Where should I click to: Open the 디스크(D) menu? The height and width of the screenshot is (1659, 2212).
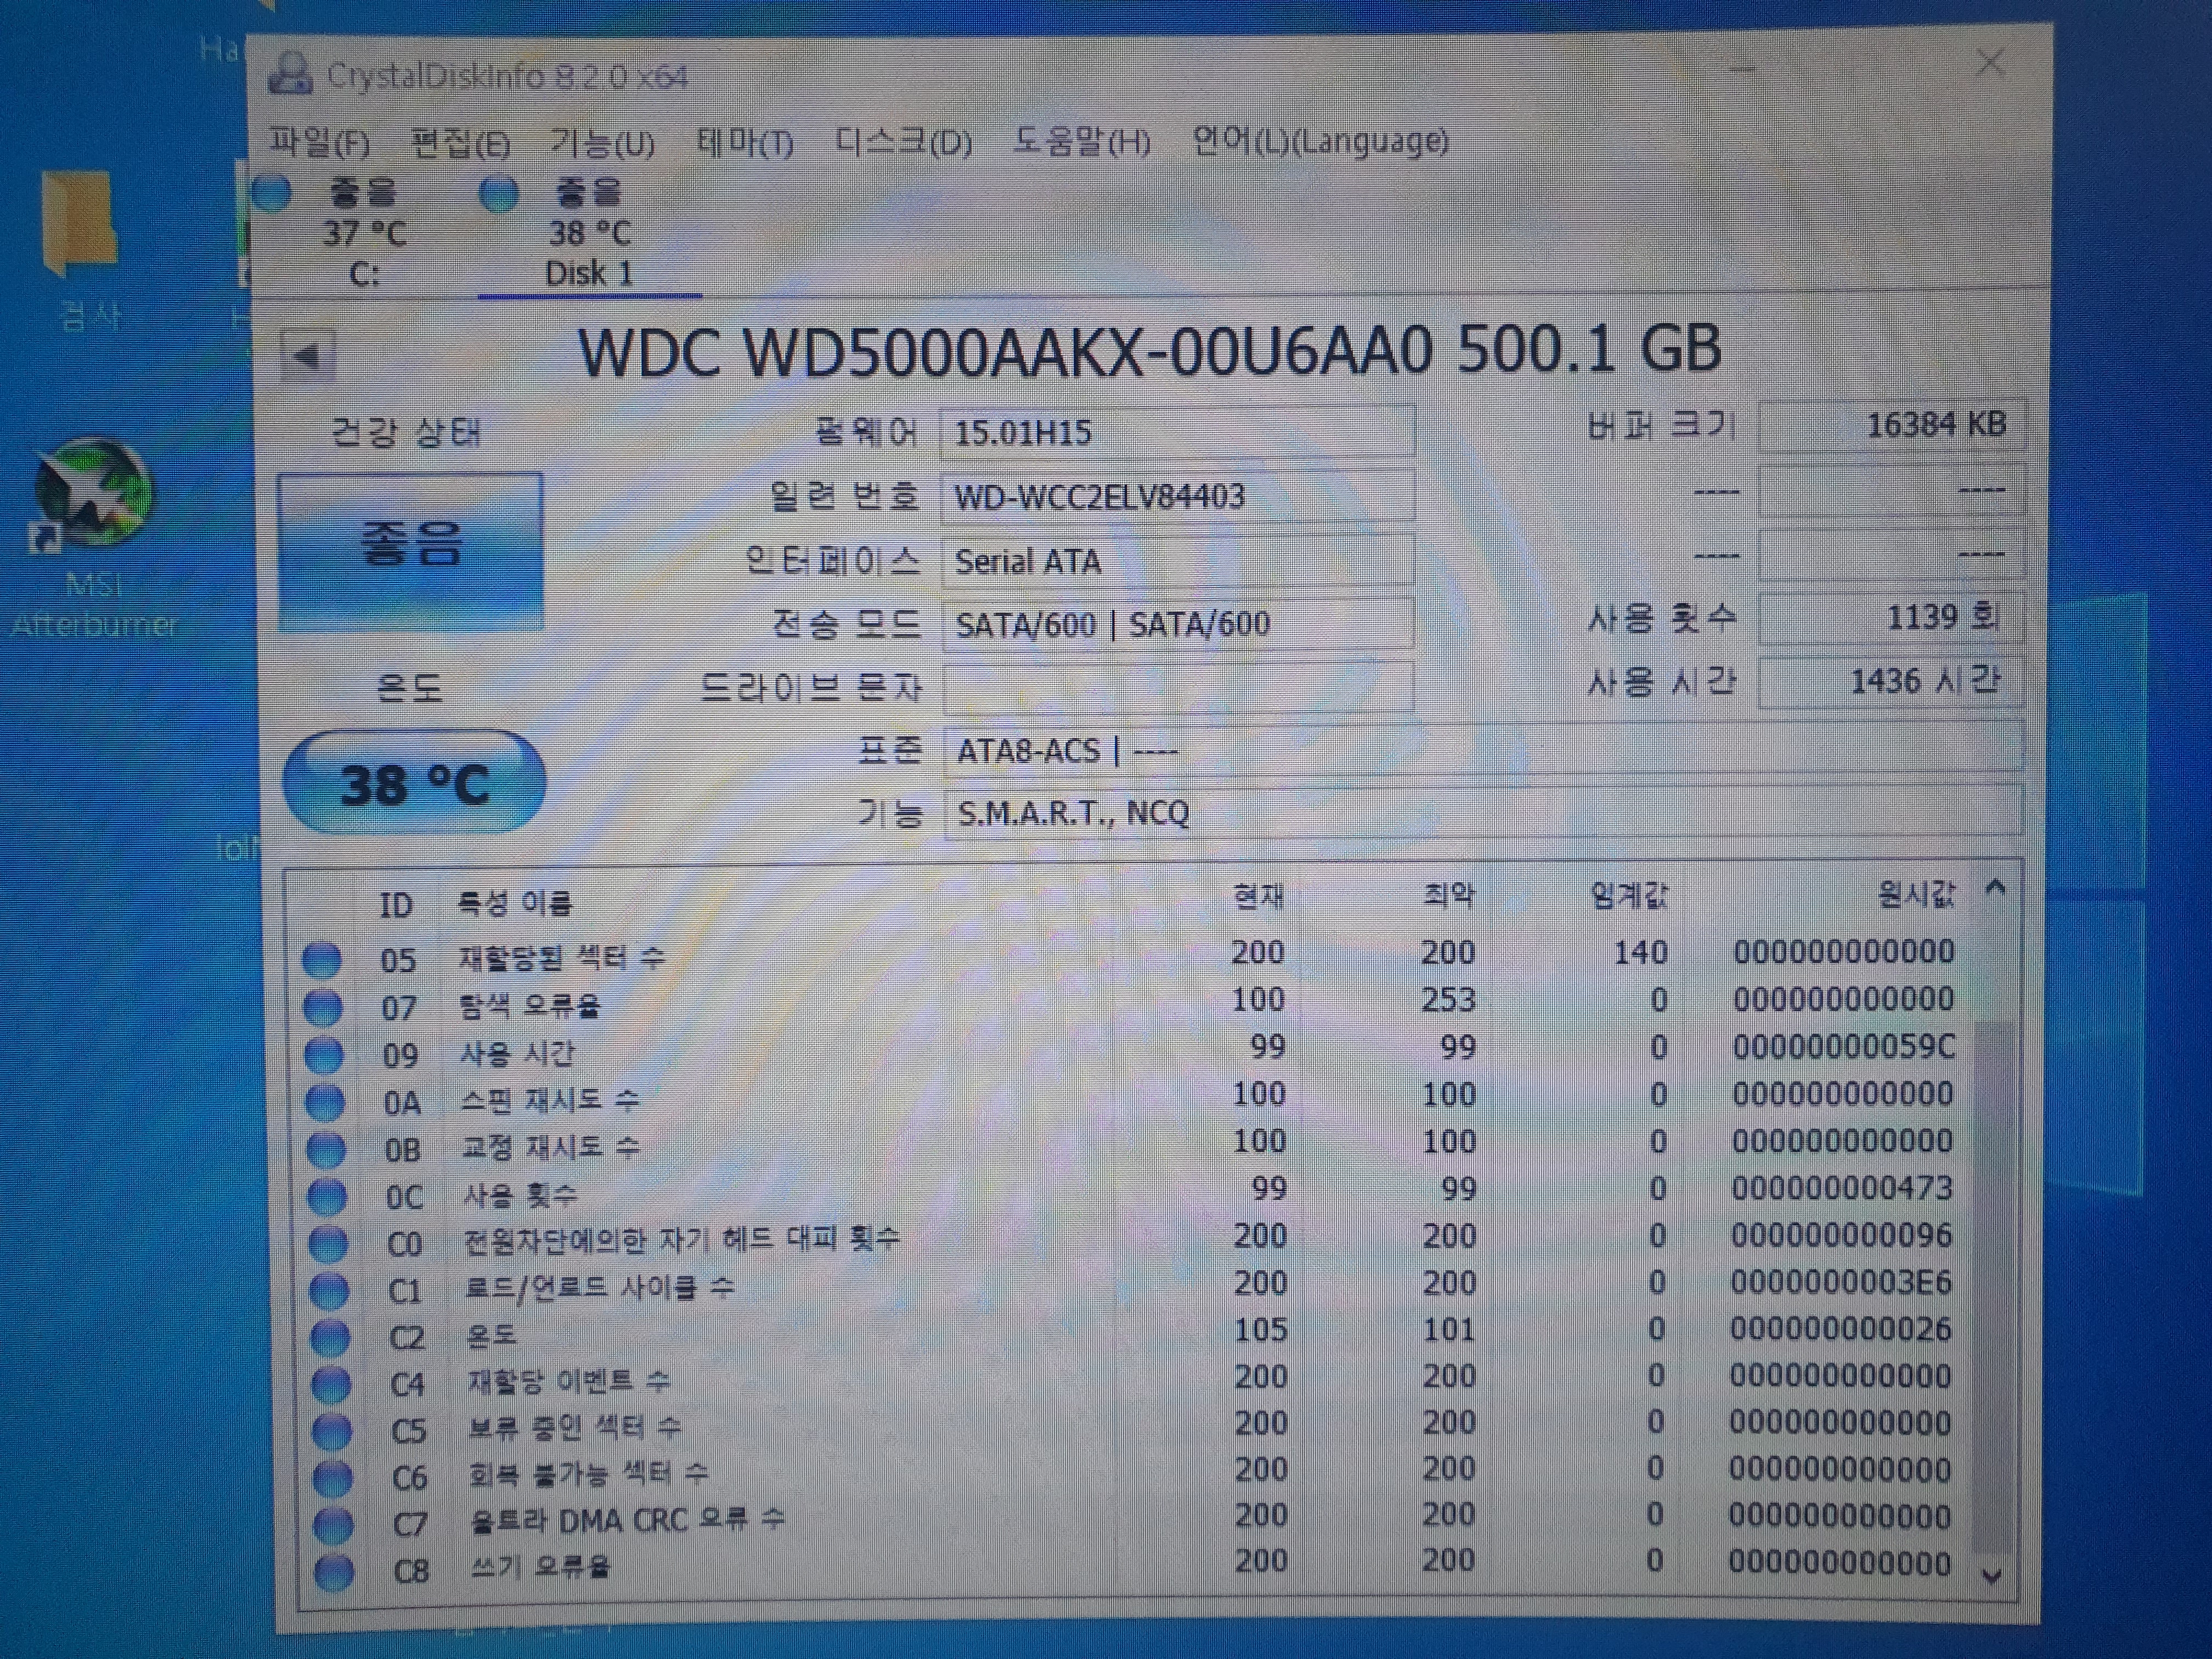click(903, 143)
